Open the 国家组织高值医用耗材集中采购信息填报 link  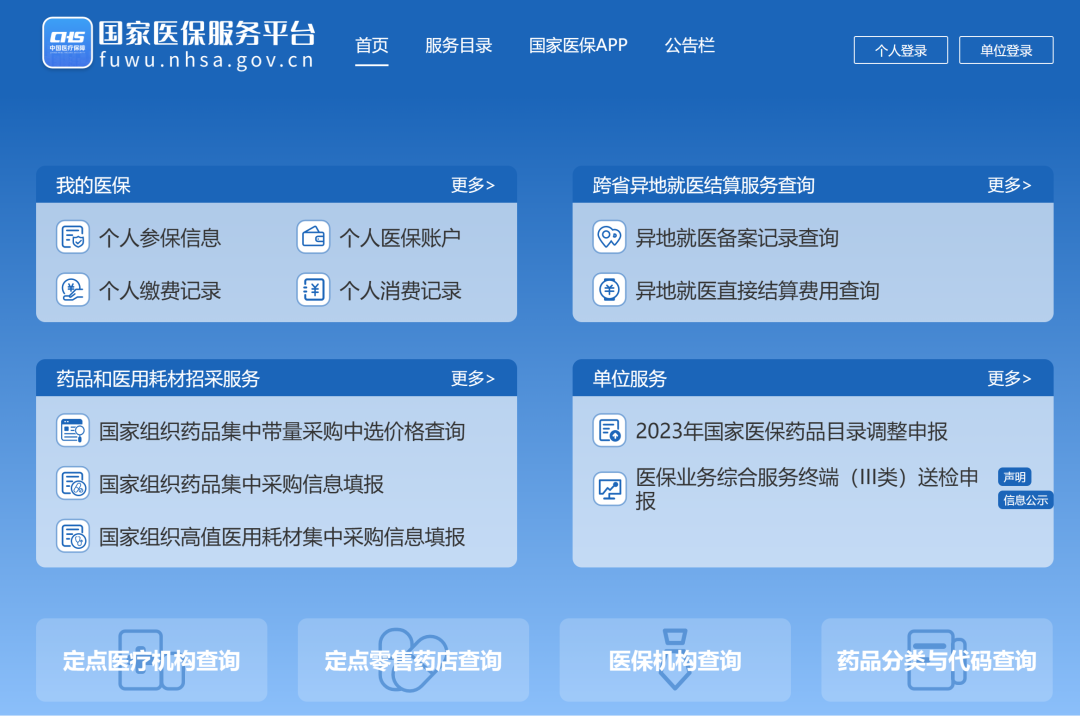282,537
